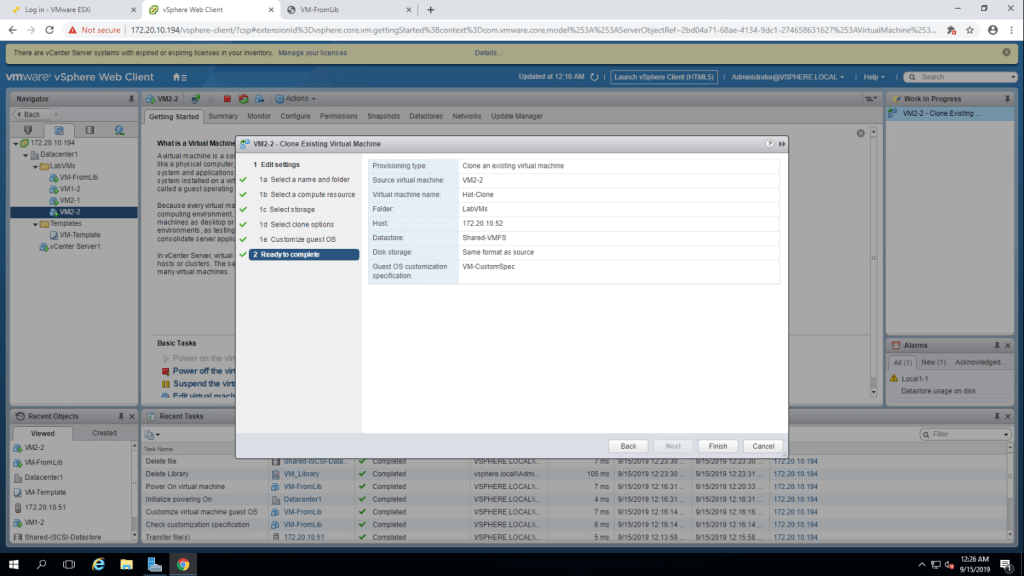1024x576 pixels.
Task: Click Finish to complete the clone
Action: pos(717,446)
